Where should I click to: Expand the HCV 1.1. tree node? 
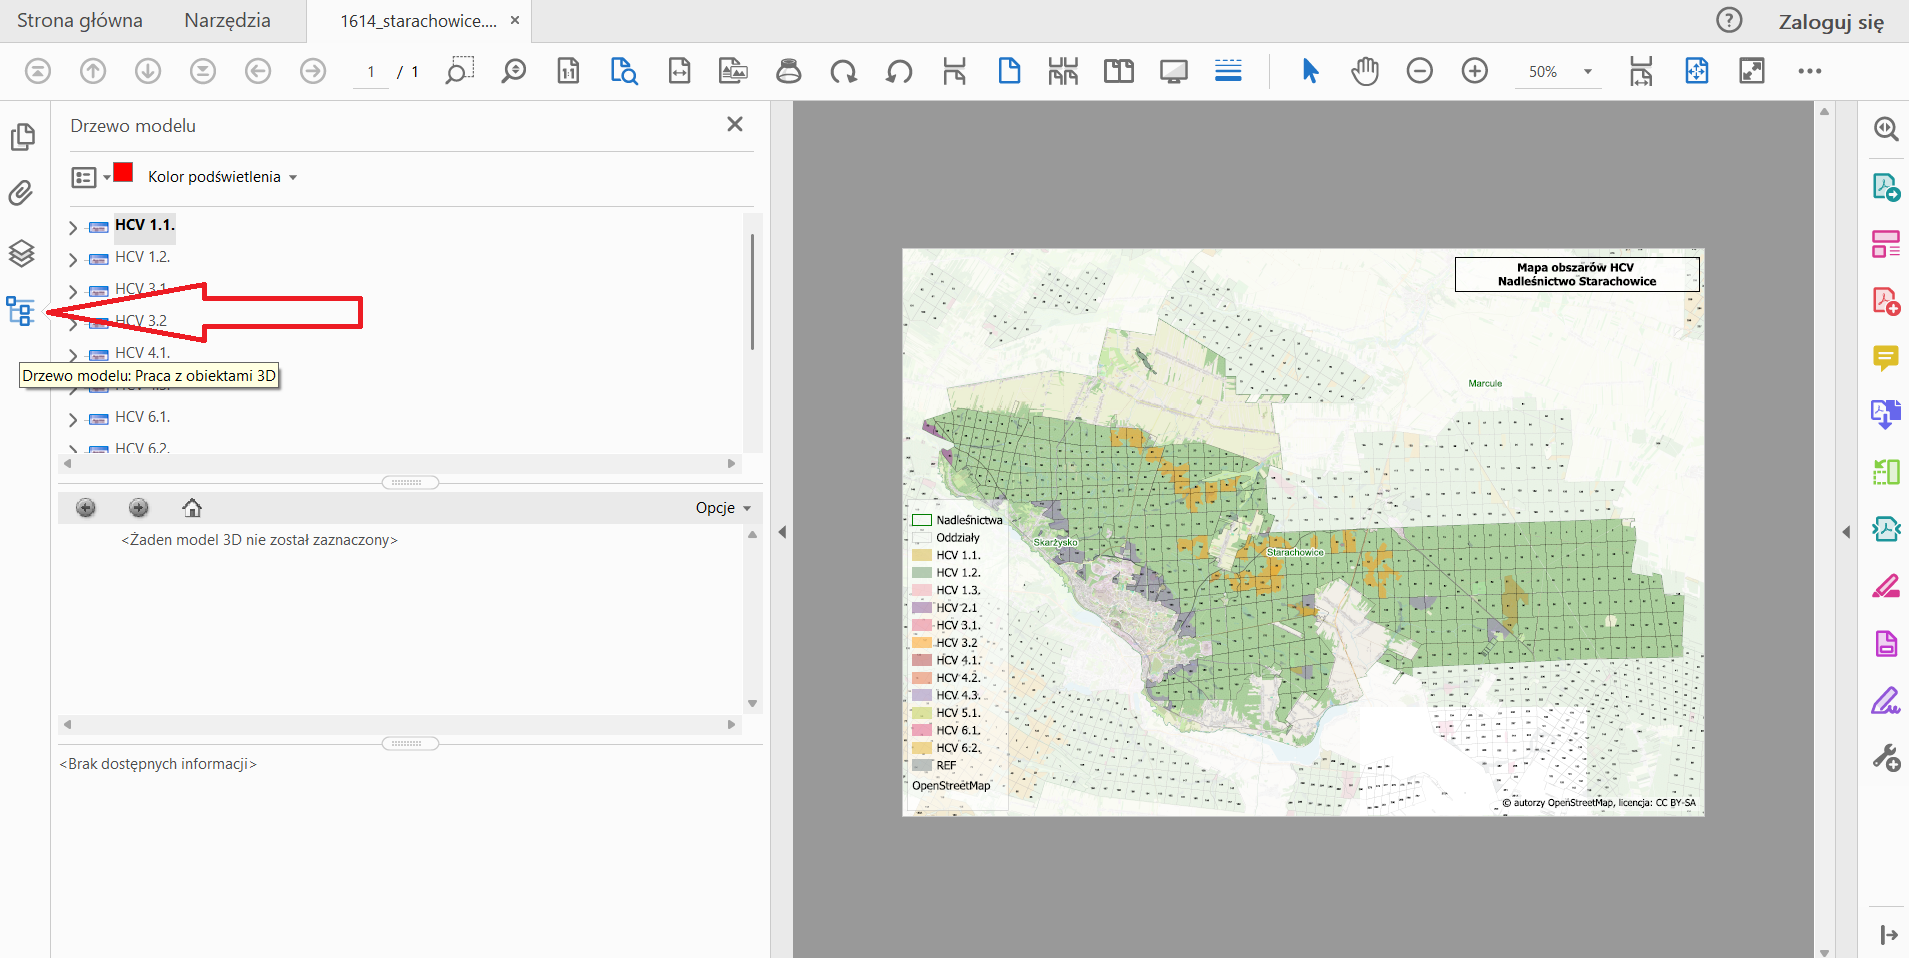click(x=73, y=227)
